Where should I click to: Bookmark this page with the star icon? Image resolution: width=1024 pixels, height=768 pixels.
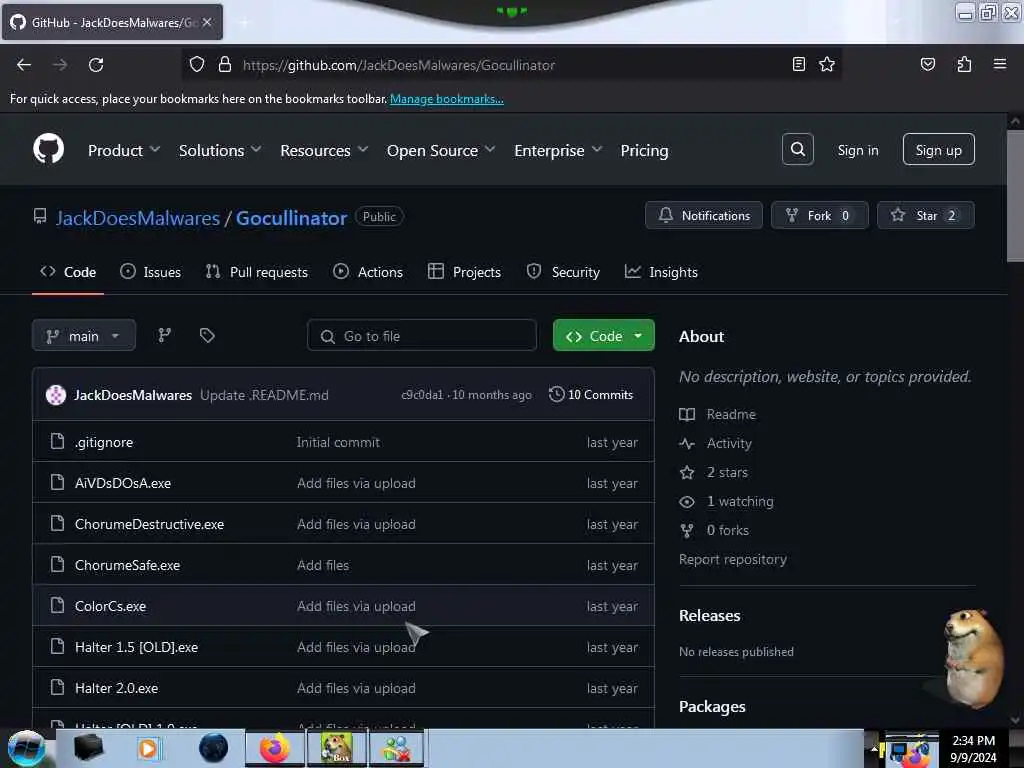point(827,64)
